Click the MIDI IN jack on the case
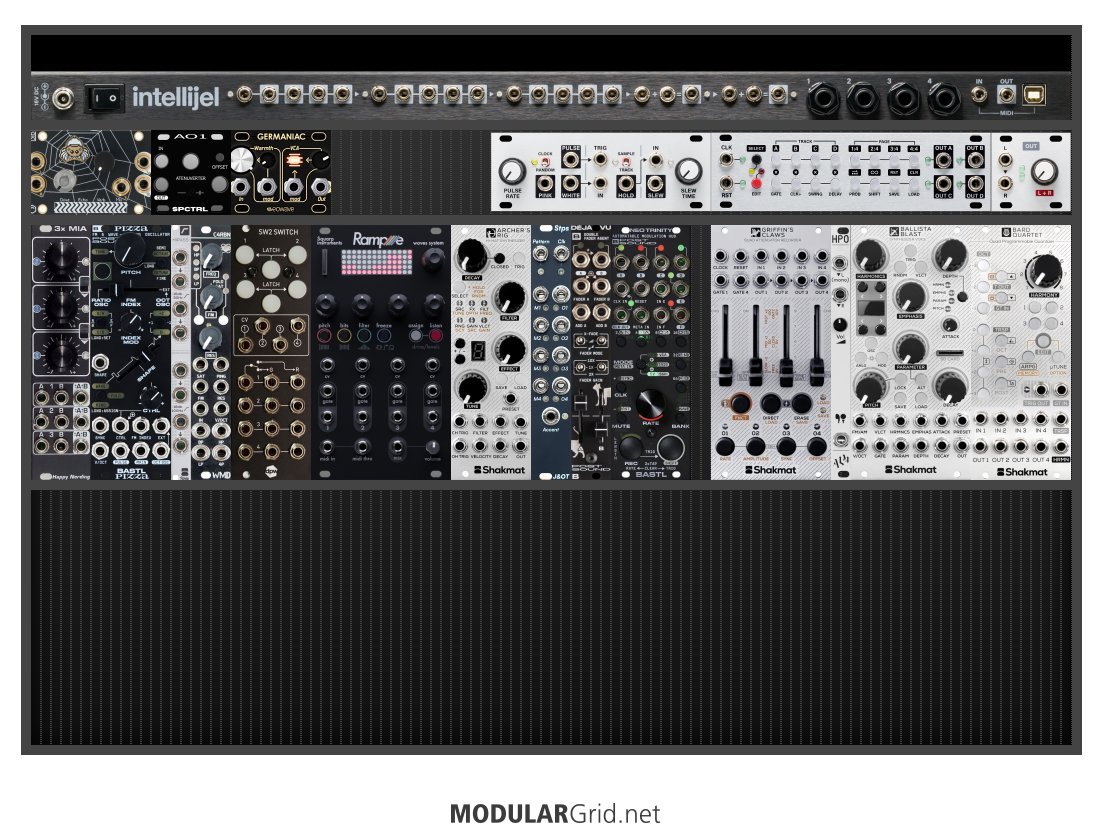This screenshot has height=835, width=1112. tap(979, 94)
